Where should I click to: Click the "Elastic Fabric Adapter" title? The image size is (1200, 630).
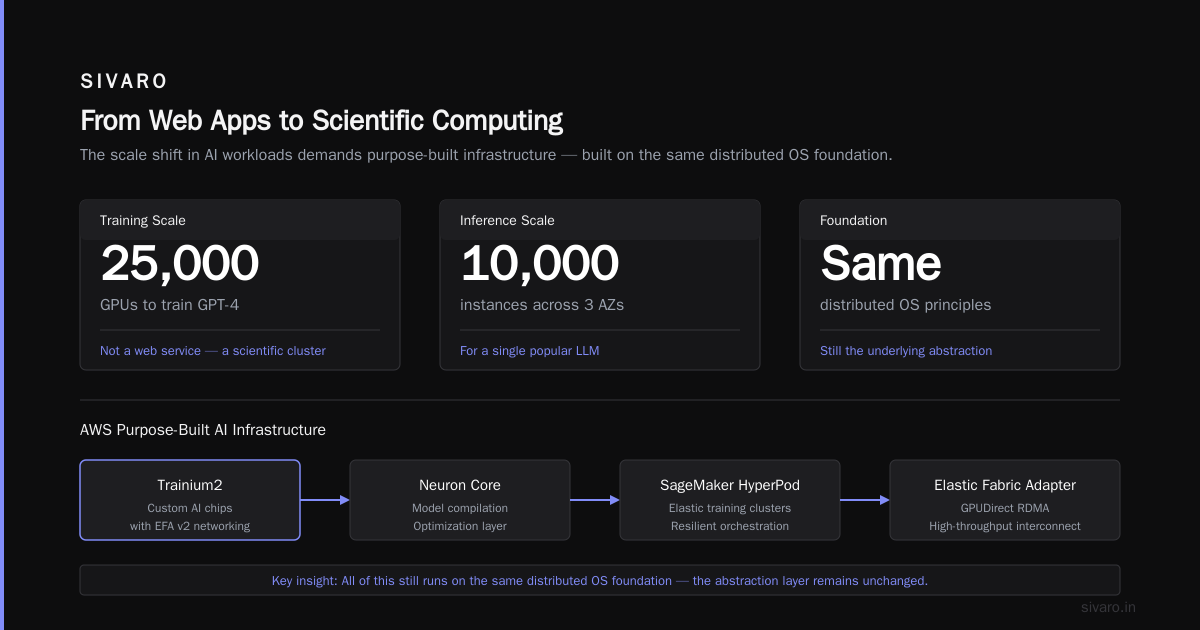coord(1005,485)
